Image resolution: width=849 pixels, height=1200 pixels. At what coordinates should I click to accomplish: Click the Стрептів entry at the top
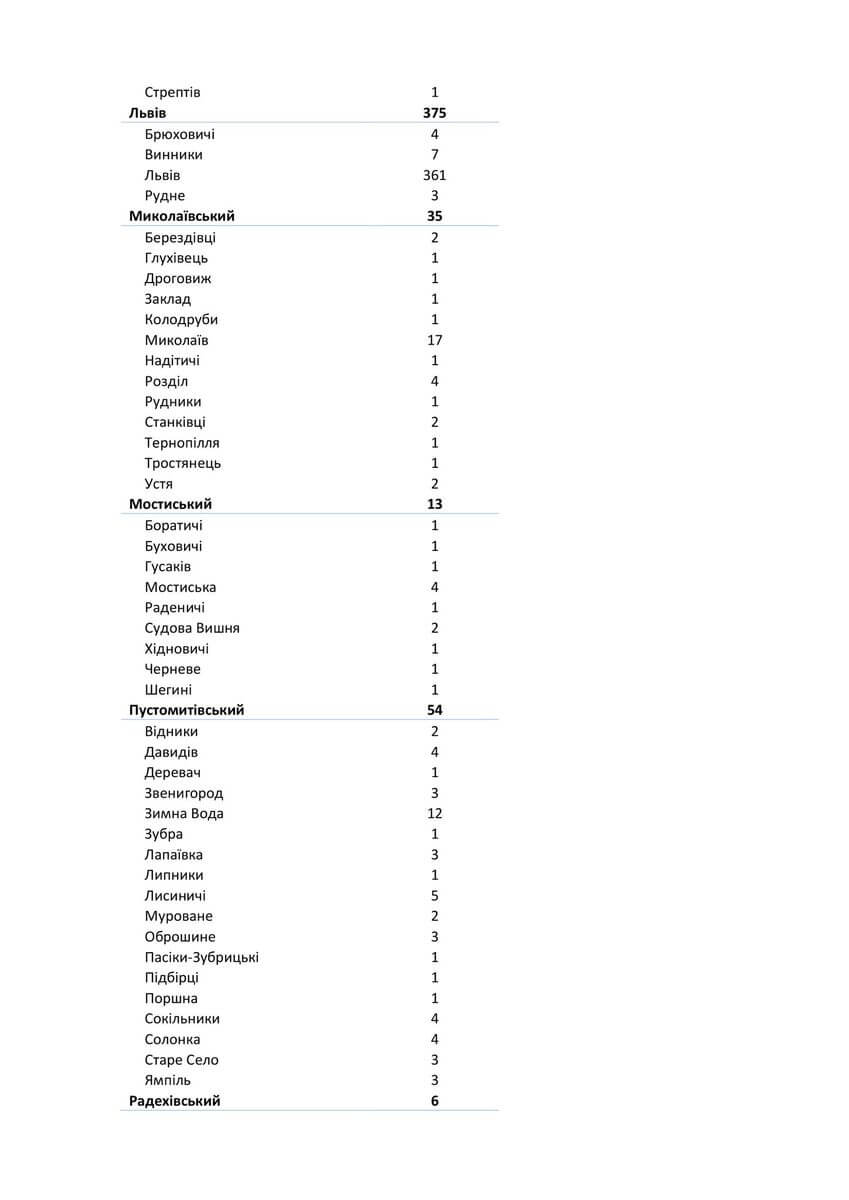tap(172, 92)
